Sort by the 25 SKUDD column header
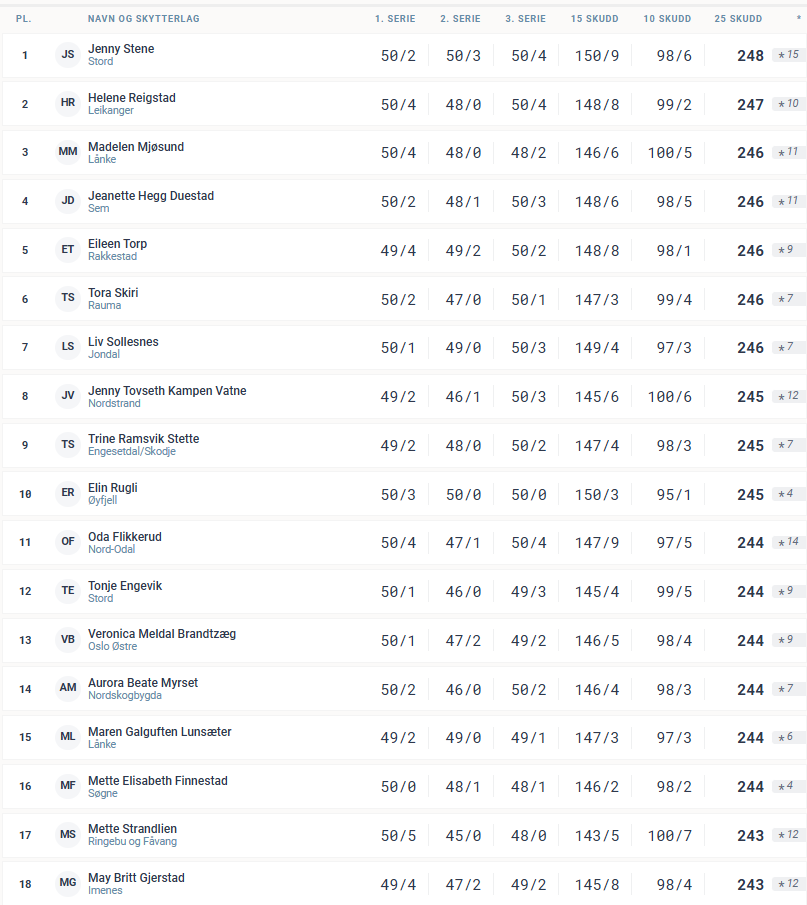 pyautogui.click(x=738, y=19)
